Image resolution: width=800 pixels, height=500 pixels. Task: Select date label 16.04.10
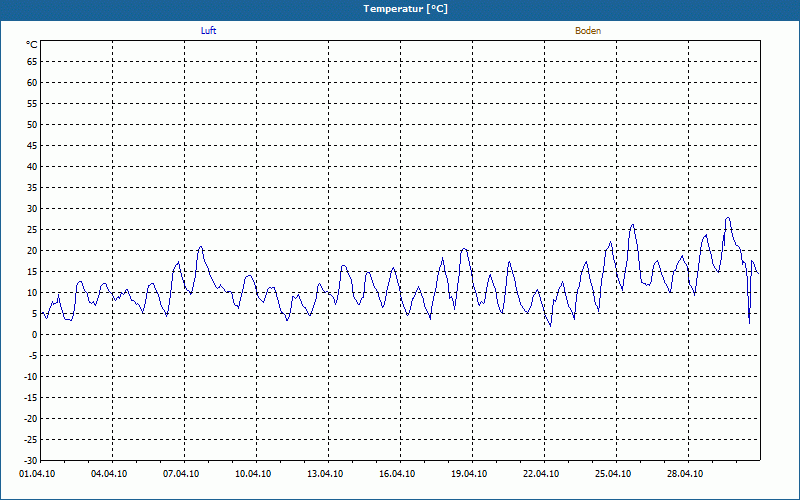point(397,474)
